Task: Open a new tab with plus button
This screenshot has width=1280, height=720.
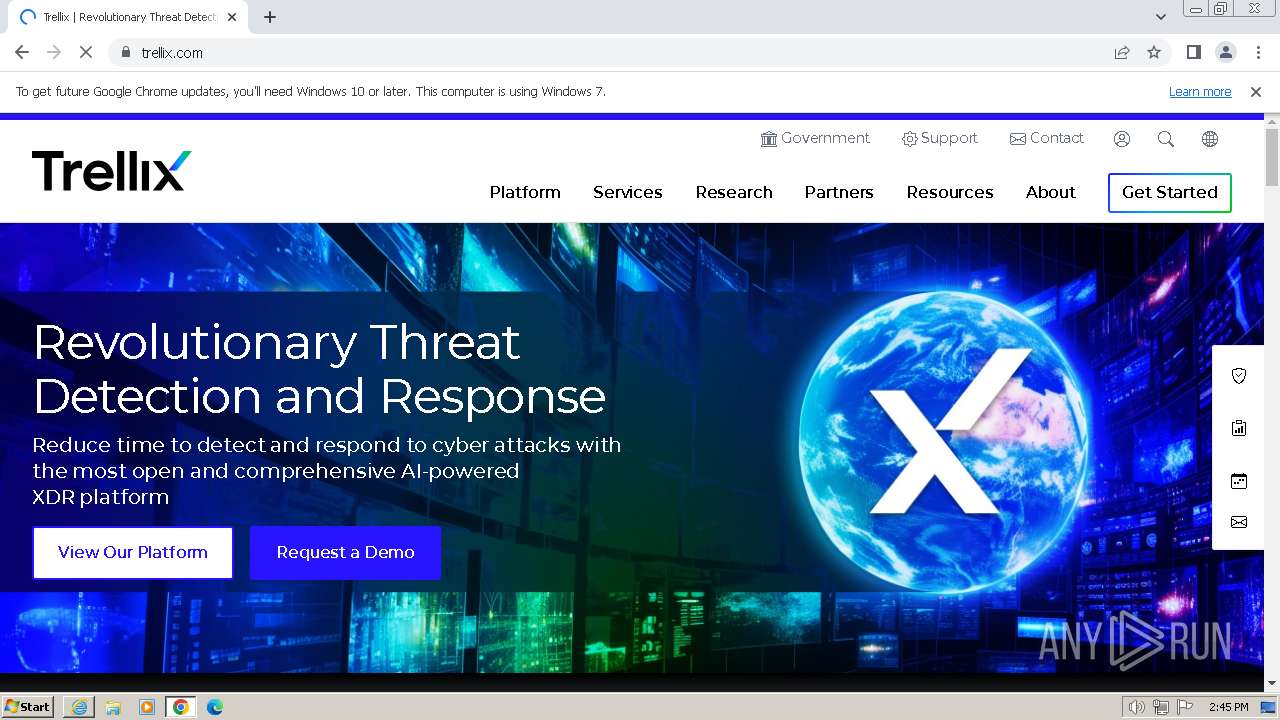Action: (270, 17)
